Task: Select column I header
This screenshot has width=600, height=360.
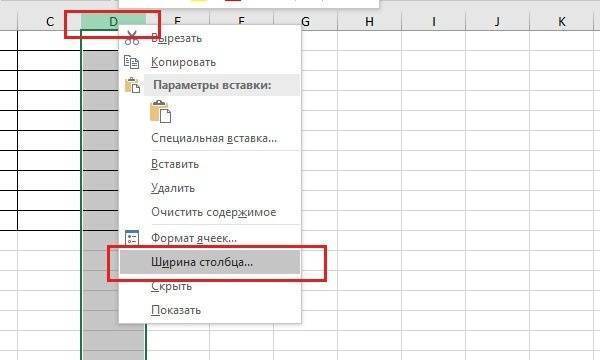Action: 434,21
